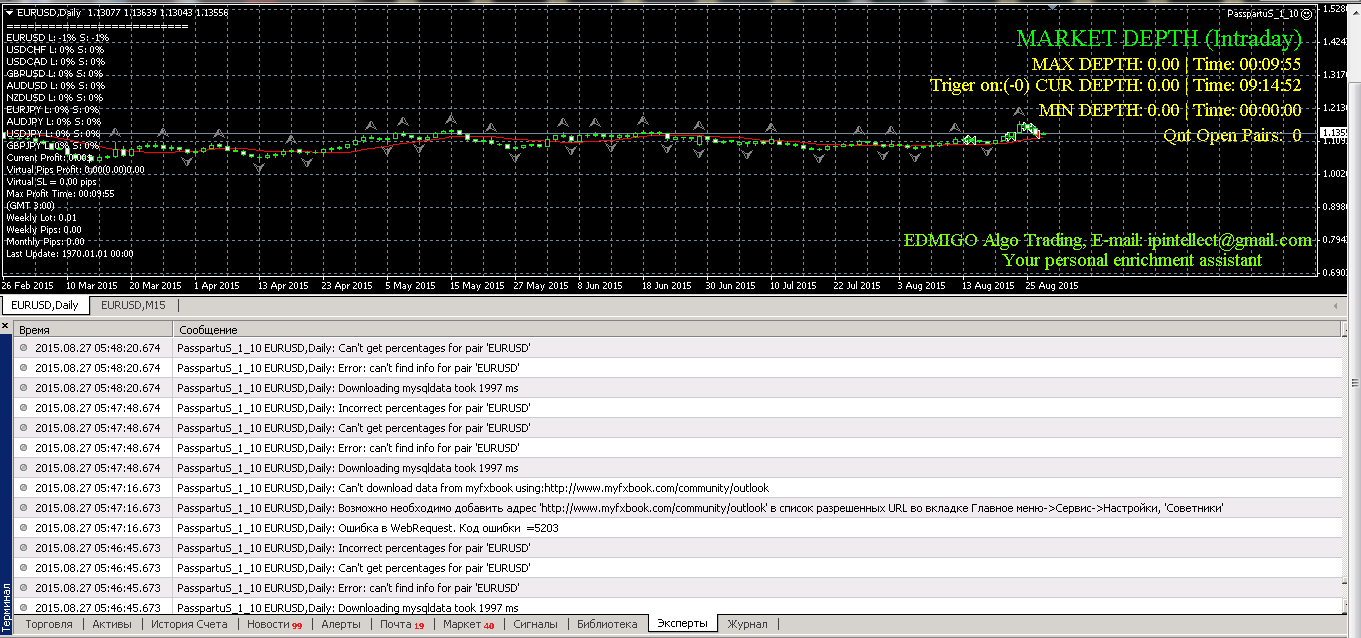This screenshot has height=638, width=1361.
Task: Click the Сообщение column header
Action: coord(757,329)
